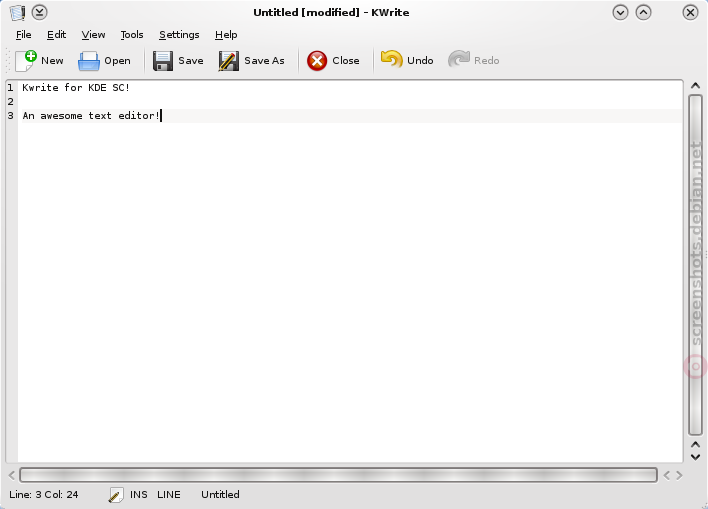Image resolution: width=708 pixels, height=509 pixels.
Task: Click the bottom-most vertical scroll down arrow
Action: (x=695, y=457)
